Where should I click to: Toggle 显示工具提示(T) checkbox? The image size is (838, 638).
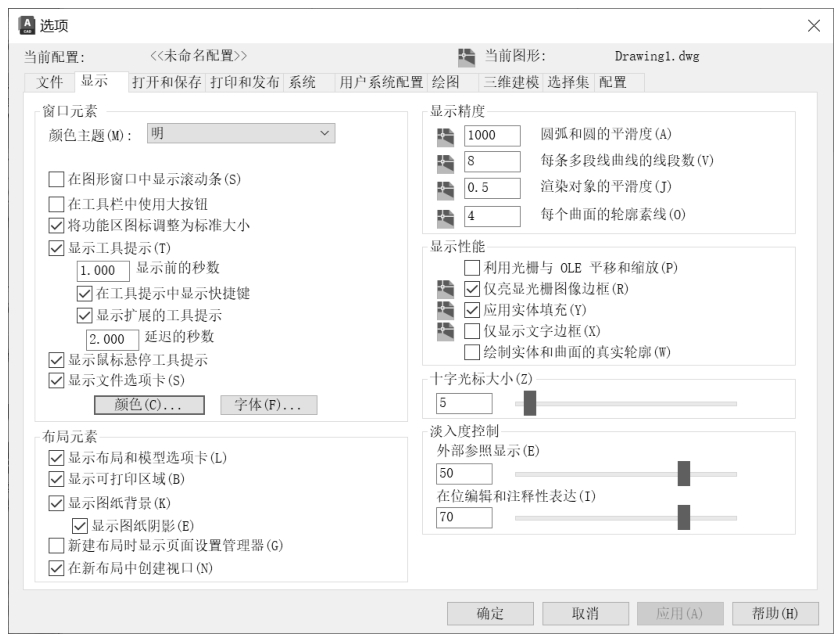tap(56, 248)
